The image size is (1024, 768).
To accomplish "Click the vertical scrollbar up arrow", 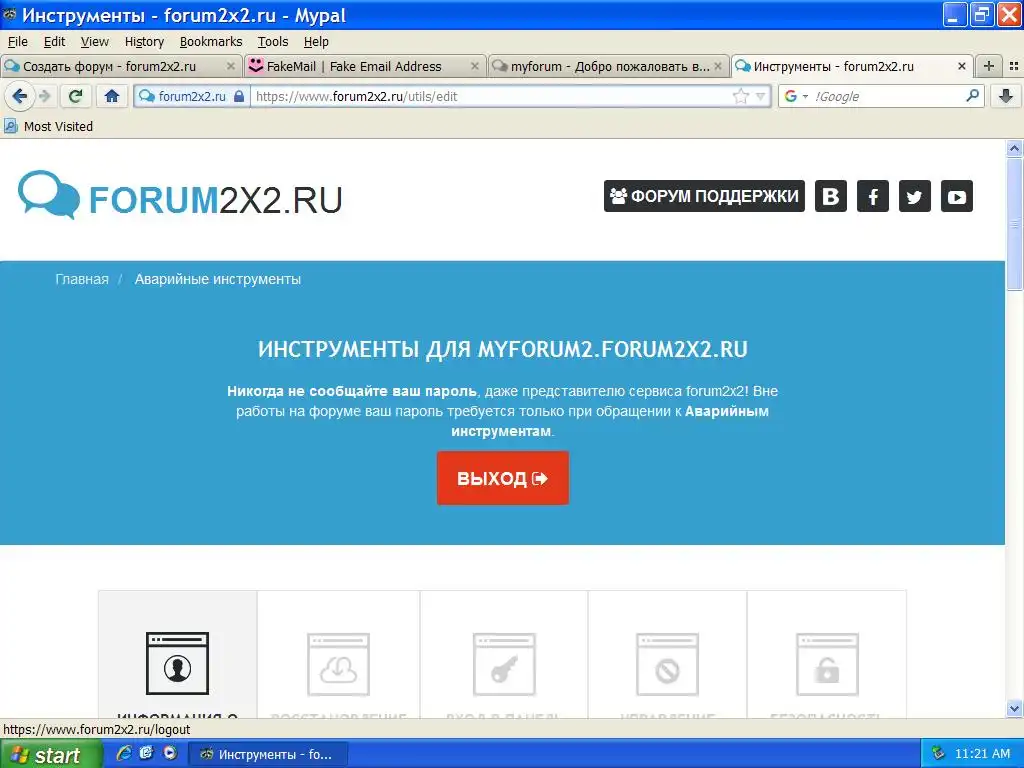I will tap(1014, 149).
